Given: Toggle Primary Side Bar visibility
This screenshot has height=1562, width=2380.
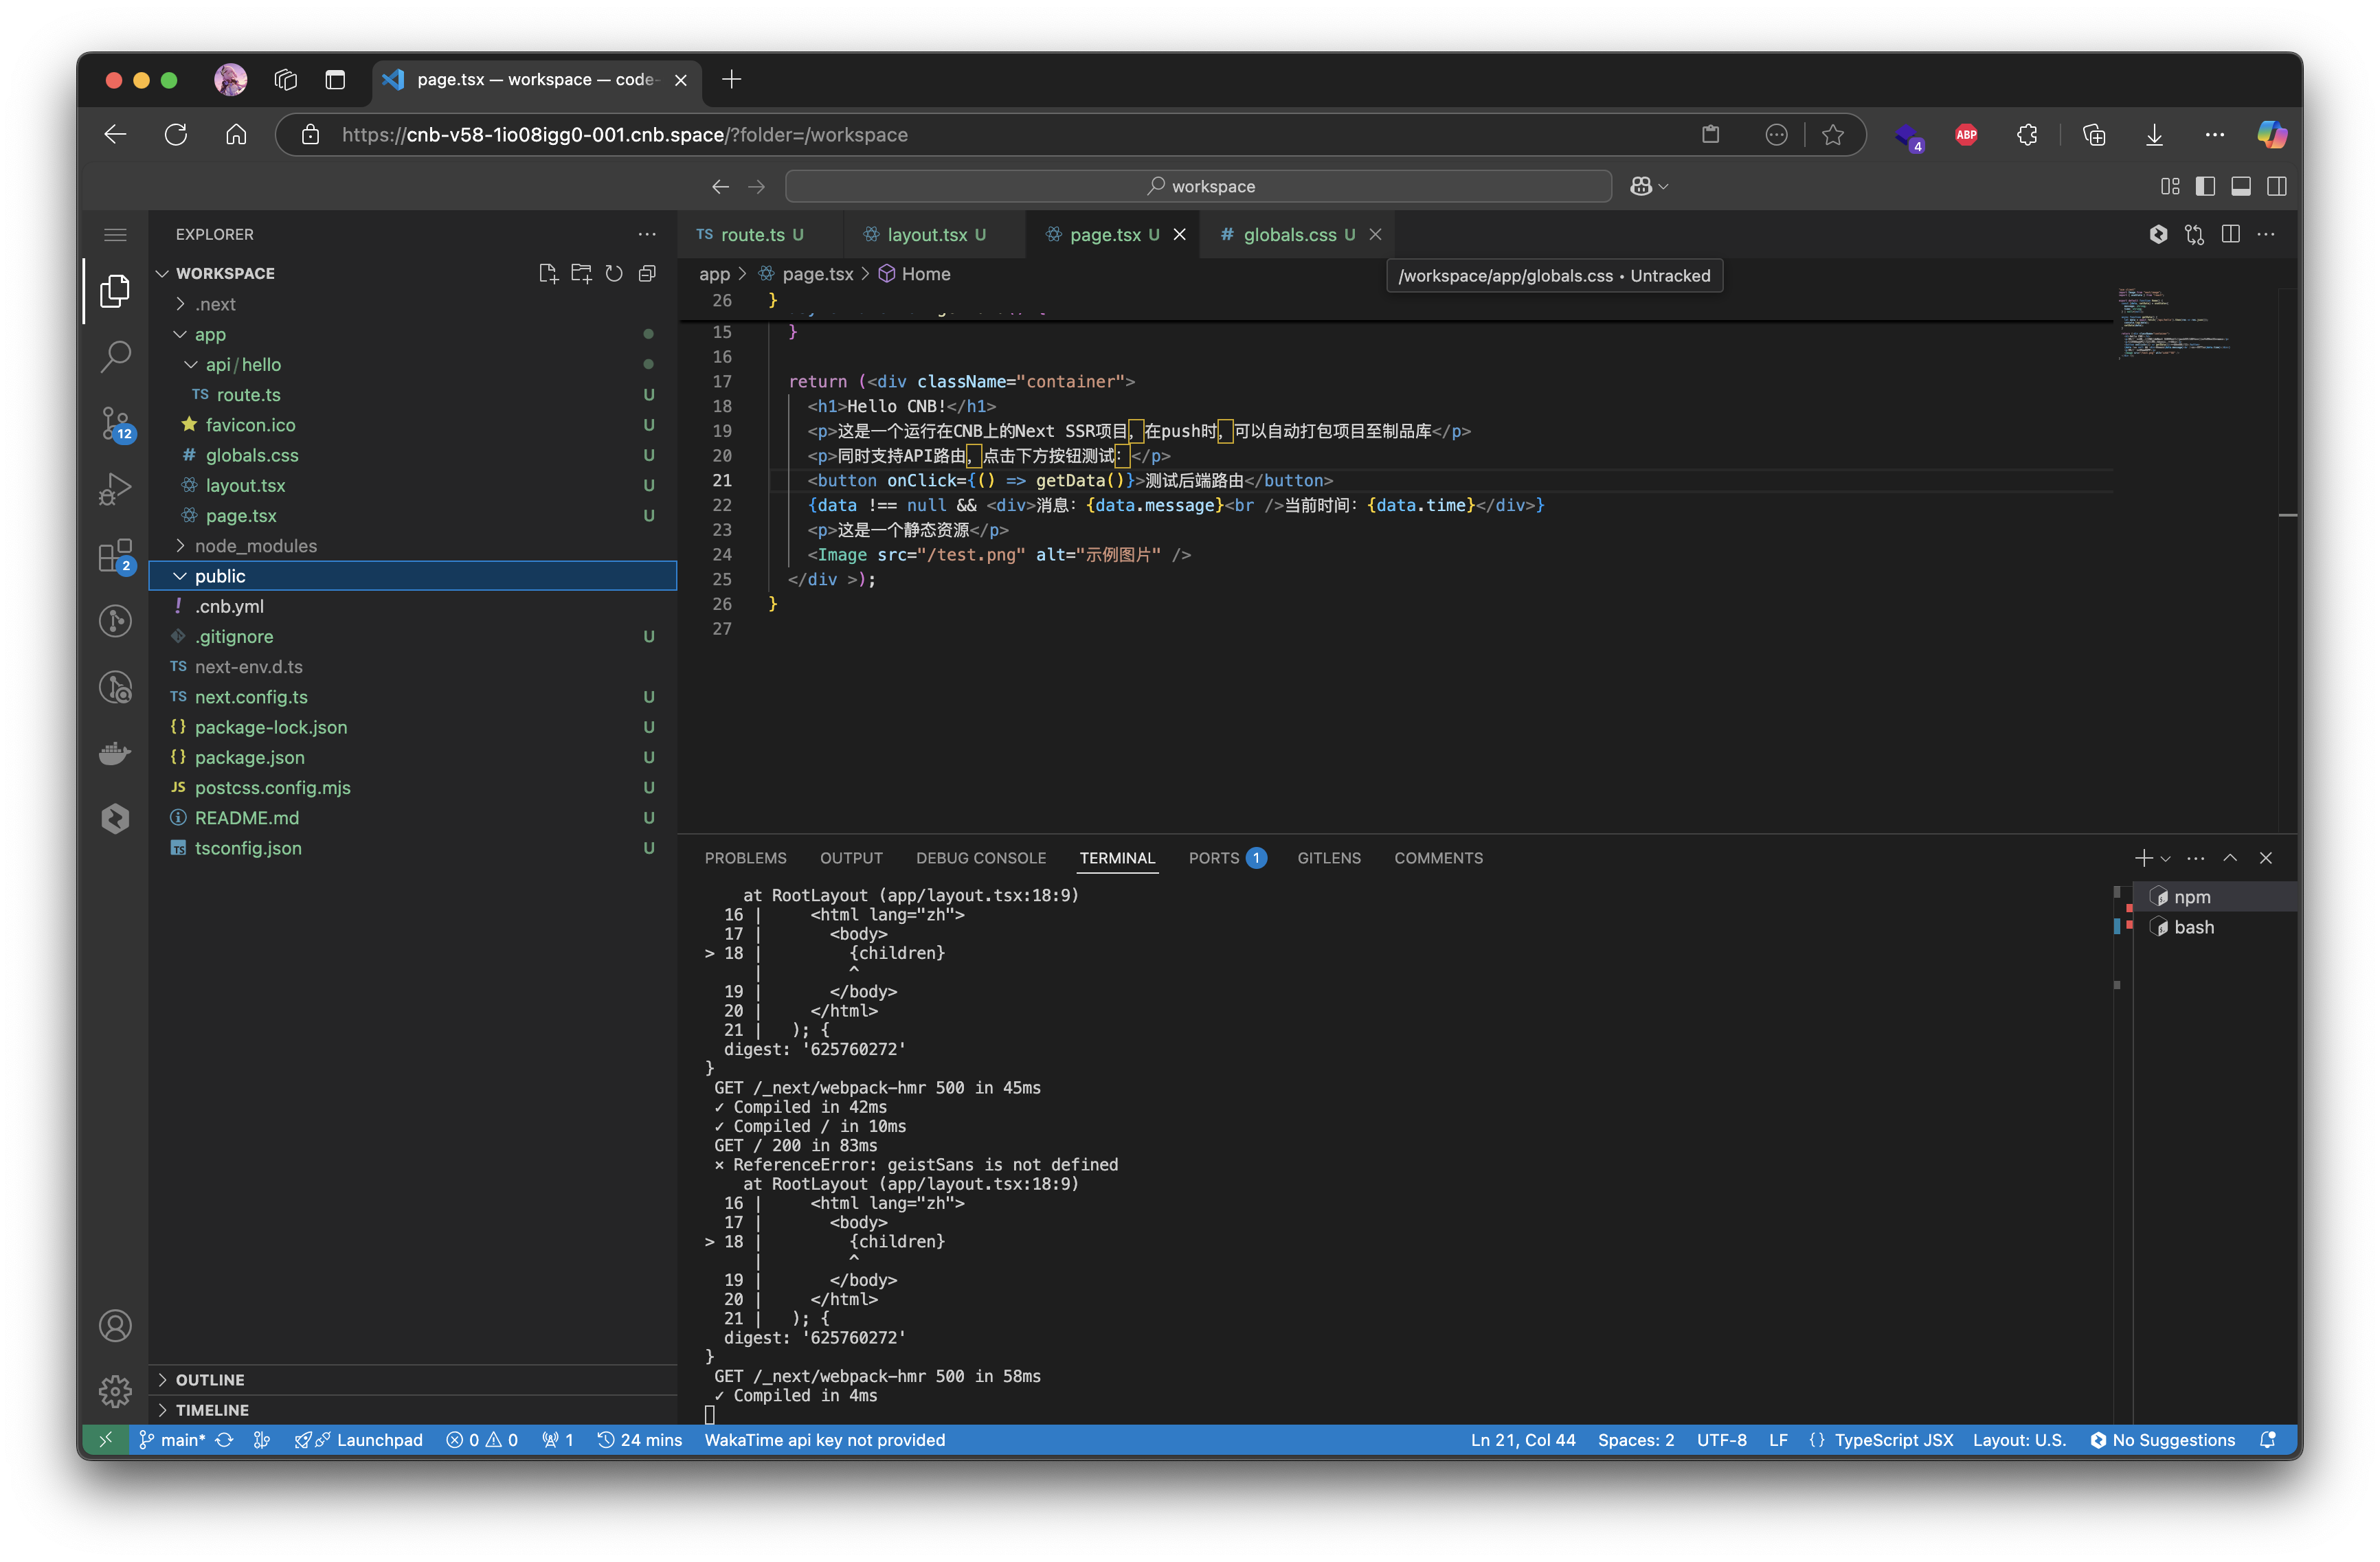Looking at the screenshot, I should point(2205,186).
